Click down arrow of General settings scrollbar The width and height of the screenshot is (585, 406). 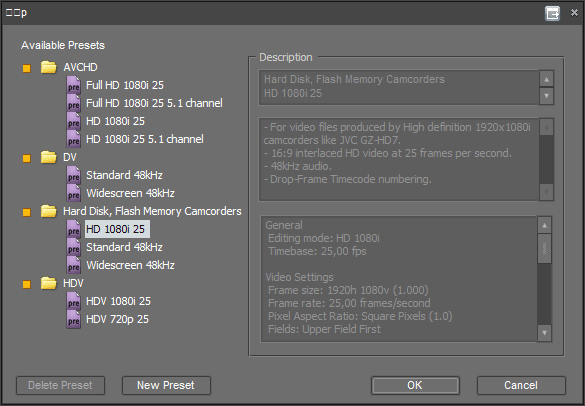tap(544, 332)
